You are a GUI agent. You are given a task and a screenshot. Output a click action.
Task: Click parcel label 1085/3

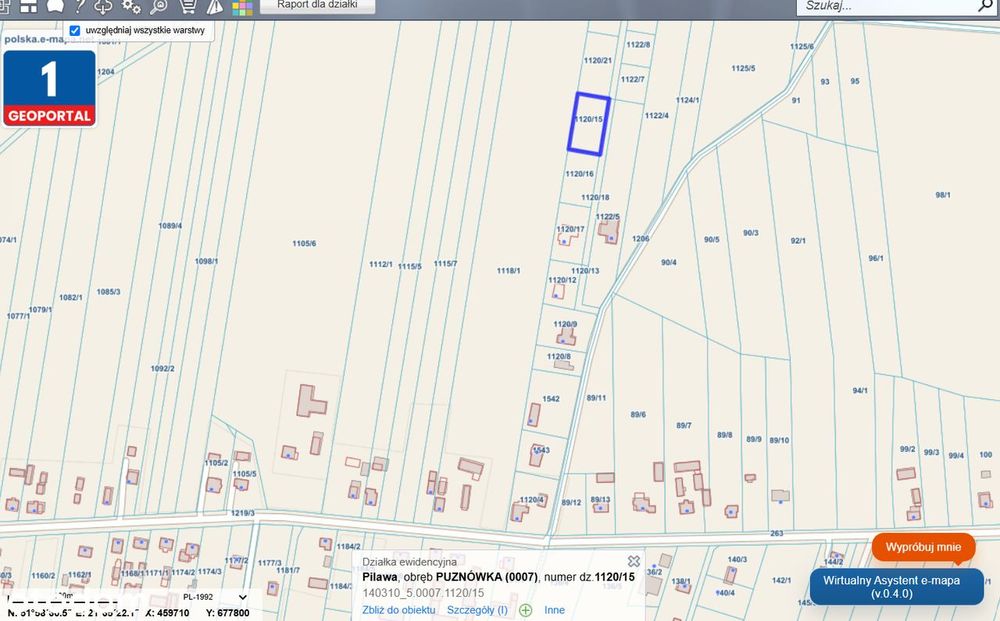coord(108,292)
